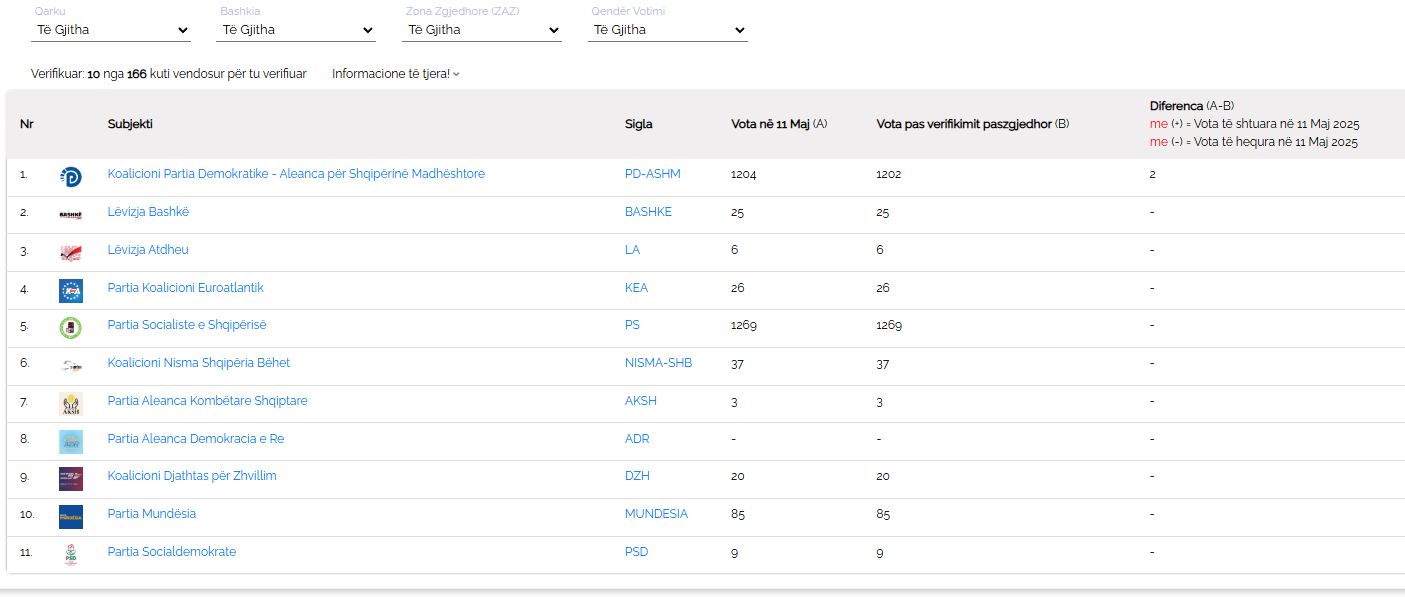Open Partia Aleanca Demokracia e Re link
The image size is (1405, 597).
click(196, 439)
